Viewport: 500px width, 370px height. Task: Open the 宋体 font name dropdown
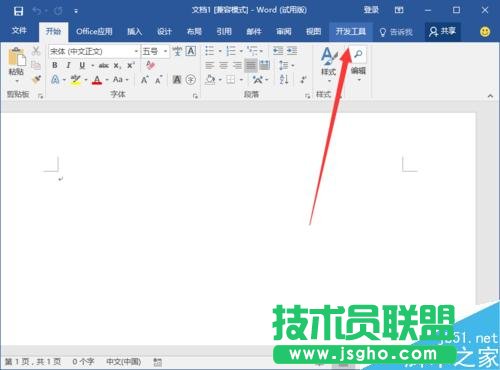pyautogui.click(x=136, y=51)
